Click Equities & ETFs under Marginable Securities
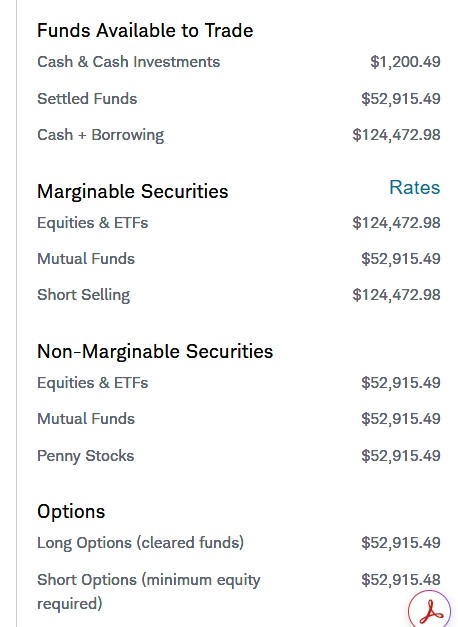 coord(92,223)
